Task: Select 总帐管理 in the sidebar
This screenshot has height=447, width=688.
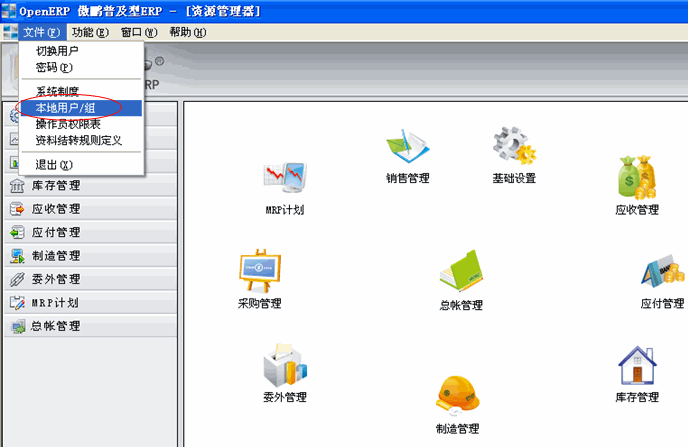Action: (91, 326)
